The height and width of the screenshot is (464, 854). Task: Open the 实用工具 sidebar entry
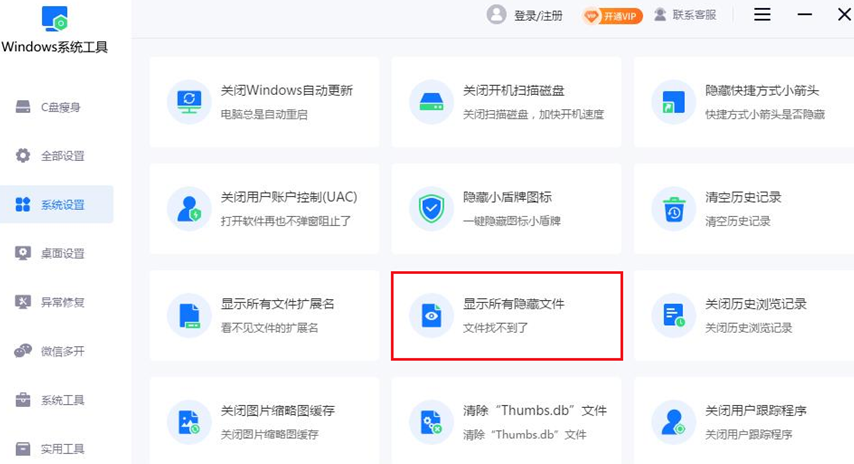[57, 449]
